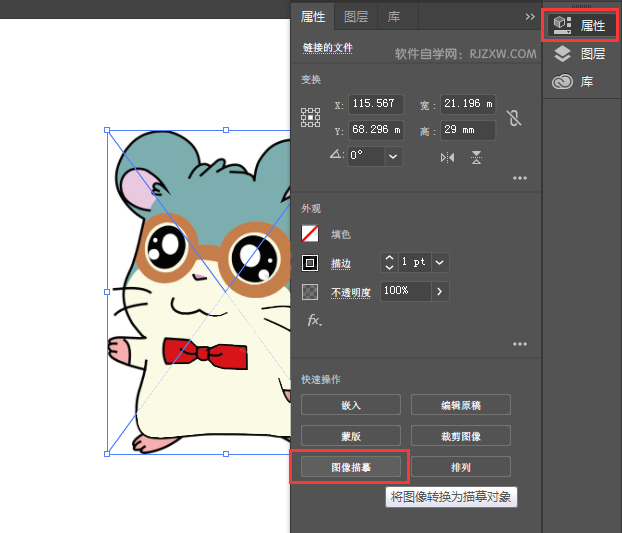Click the 图像描摹 button

click(351, 467)
